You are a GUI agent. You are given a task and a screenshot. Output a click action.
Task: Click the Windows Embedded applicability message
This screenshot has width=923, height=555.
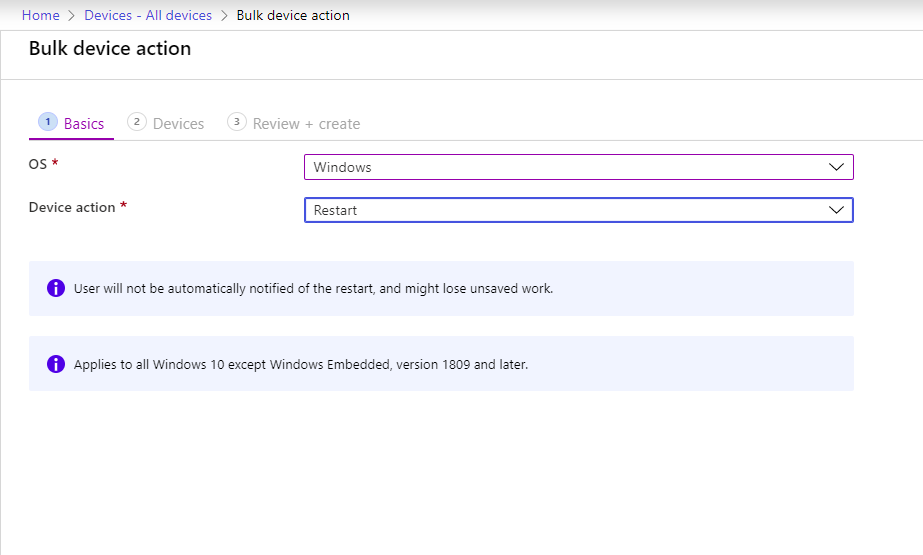[300, 364]
